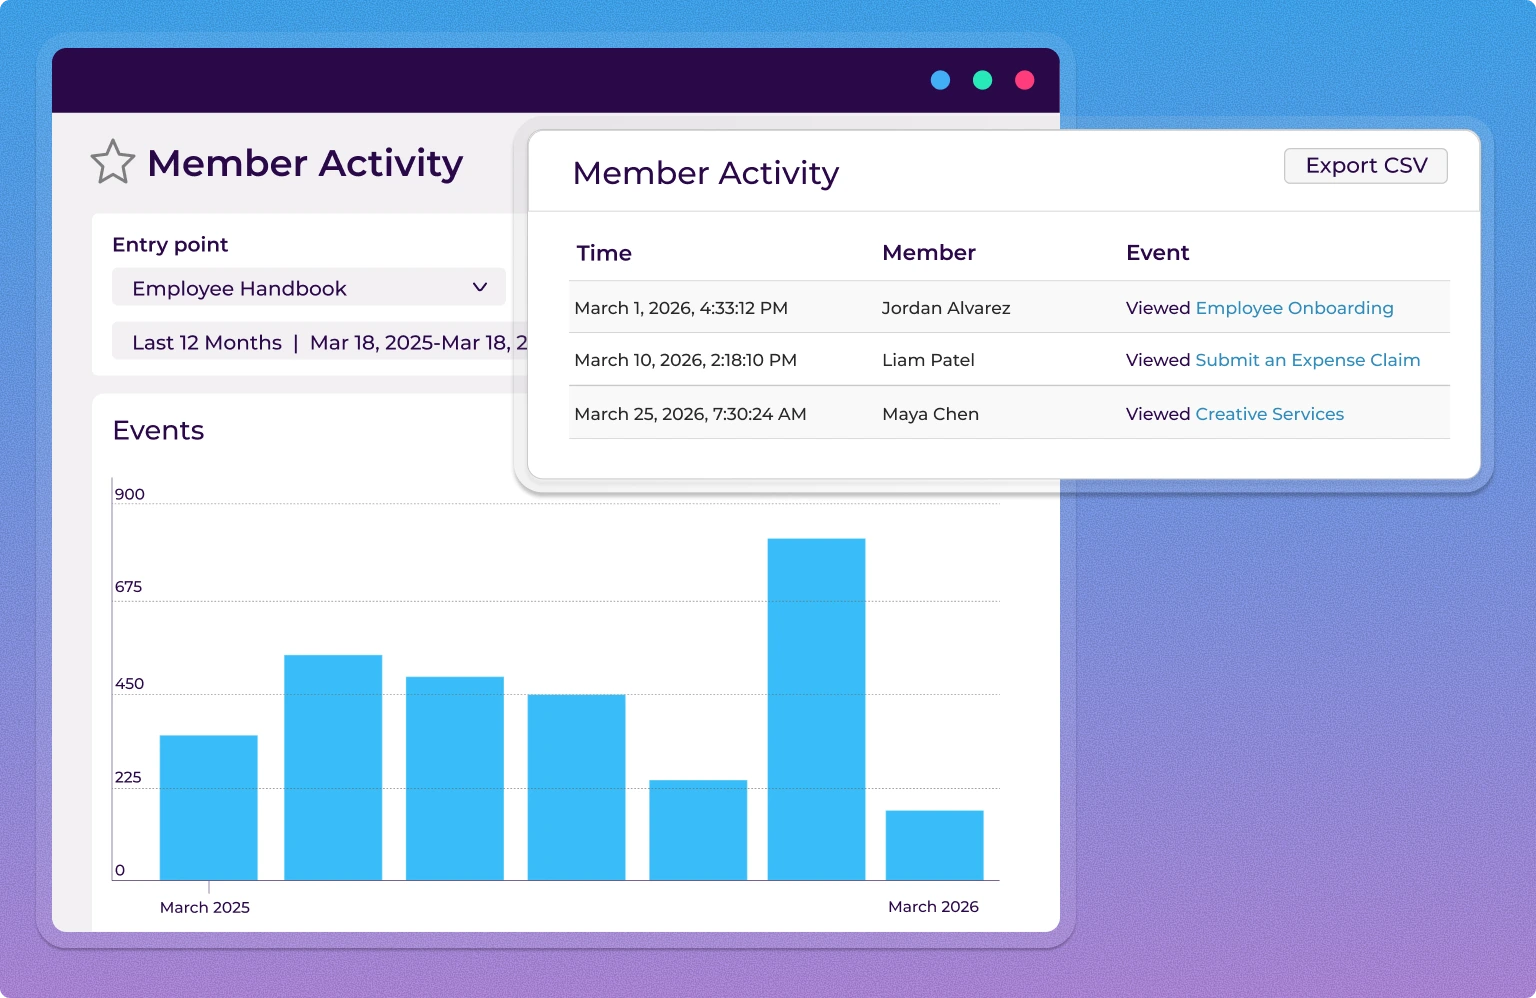
Task: Expand the chevron on the Employee Handbook selector
Action: point(479,287)
